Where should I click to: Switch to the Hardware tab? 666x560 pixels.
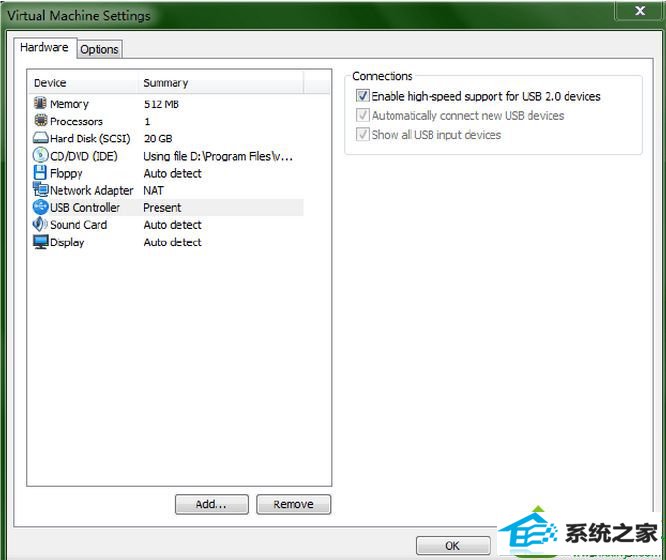point(44,47)
